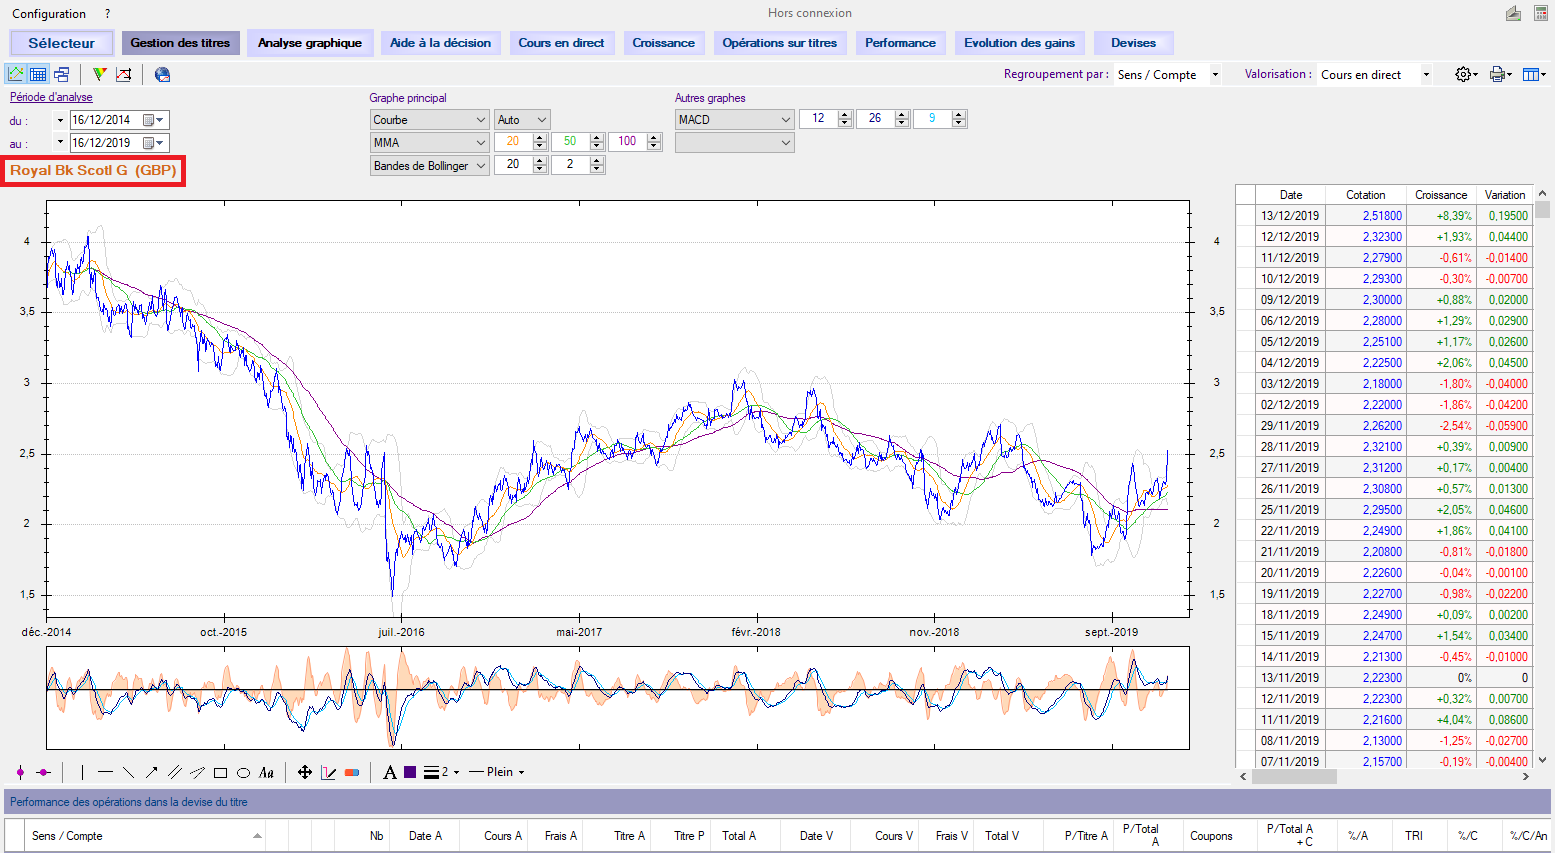Open the Configuration menu

(x=49, y=14)
